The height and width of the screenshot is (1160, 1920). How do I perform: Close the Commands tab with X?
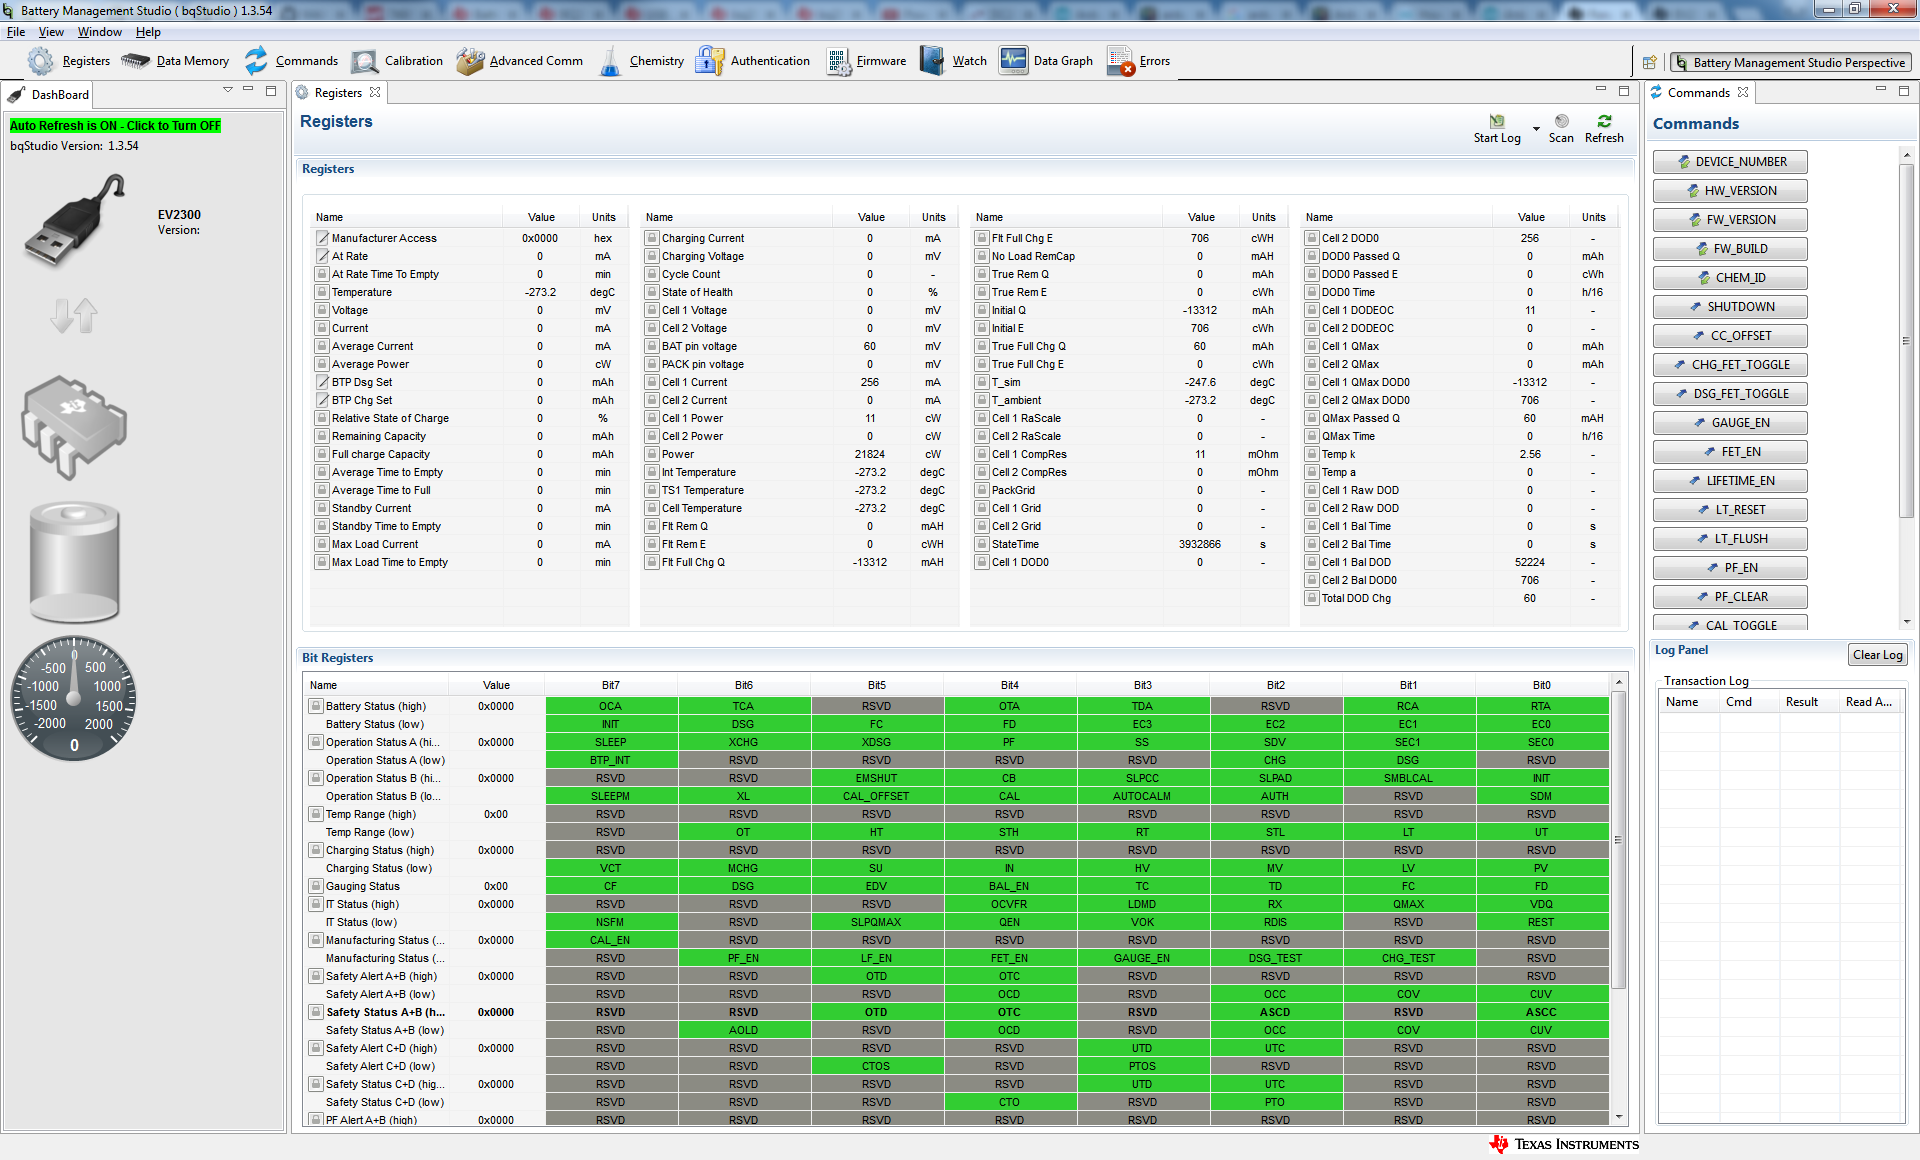(1743, 92)
